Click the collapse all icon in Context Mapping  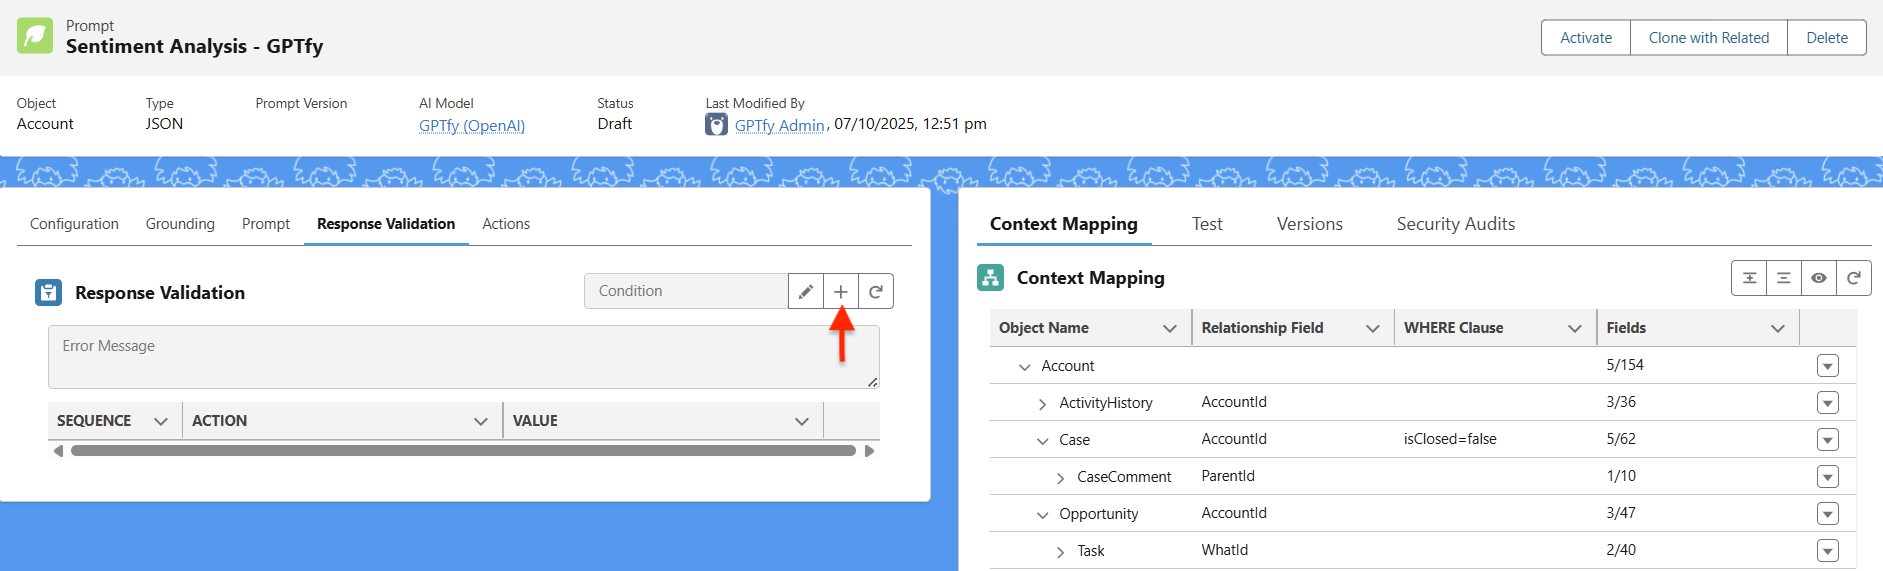pos(1784,278)
